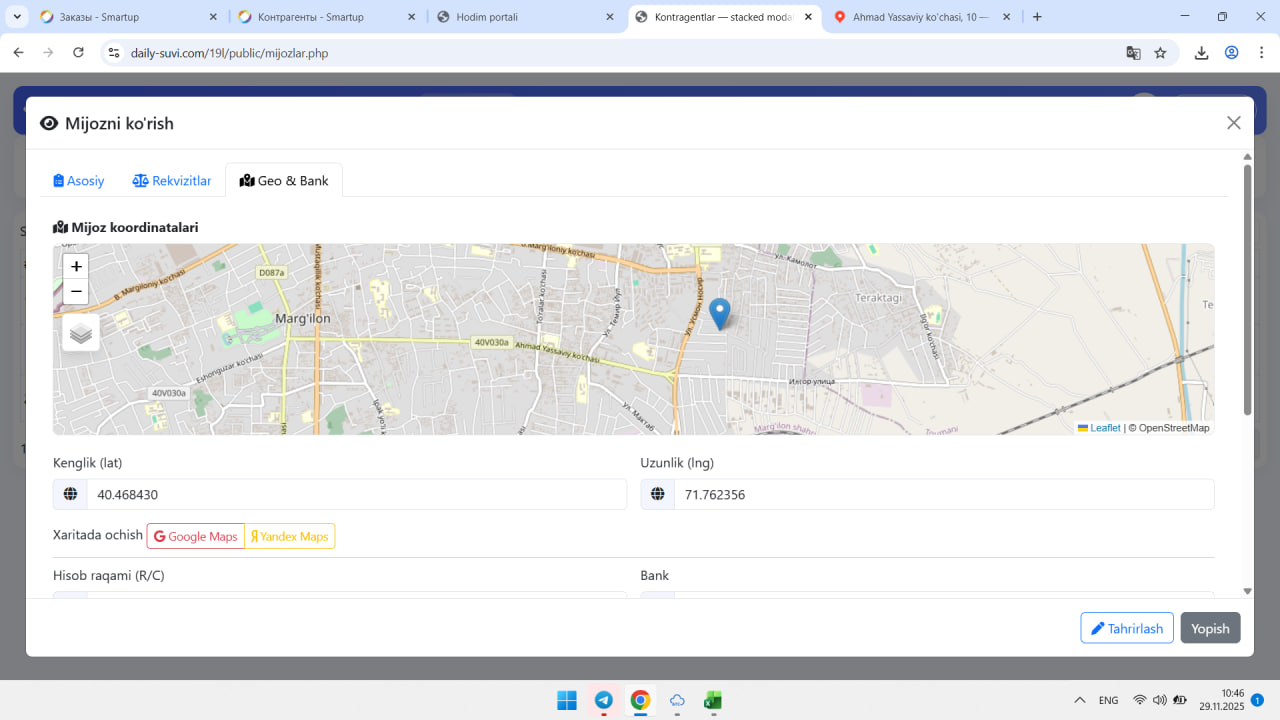Open the map layers control
The height and width of the screenshot is (720, 1280).
point(81,333)
